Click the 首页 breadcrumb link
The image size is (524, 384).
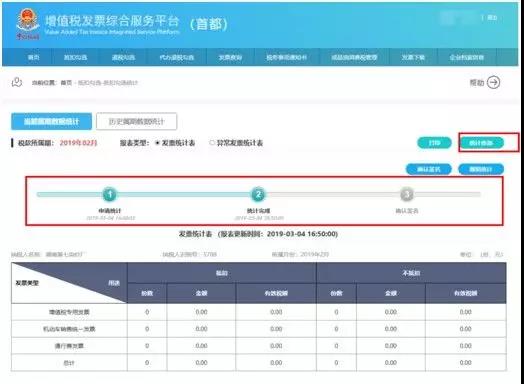66,83
